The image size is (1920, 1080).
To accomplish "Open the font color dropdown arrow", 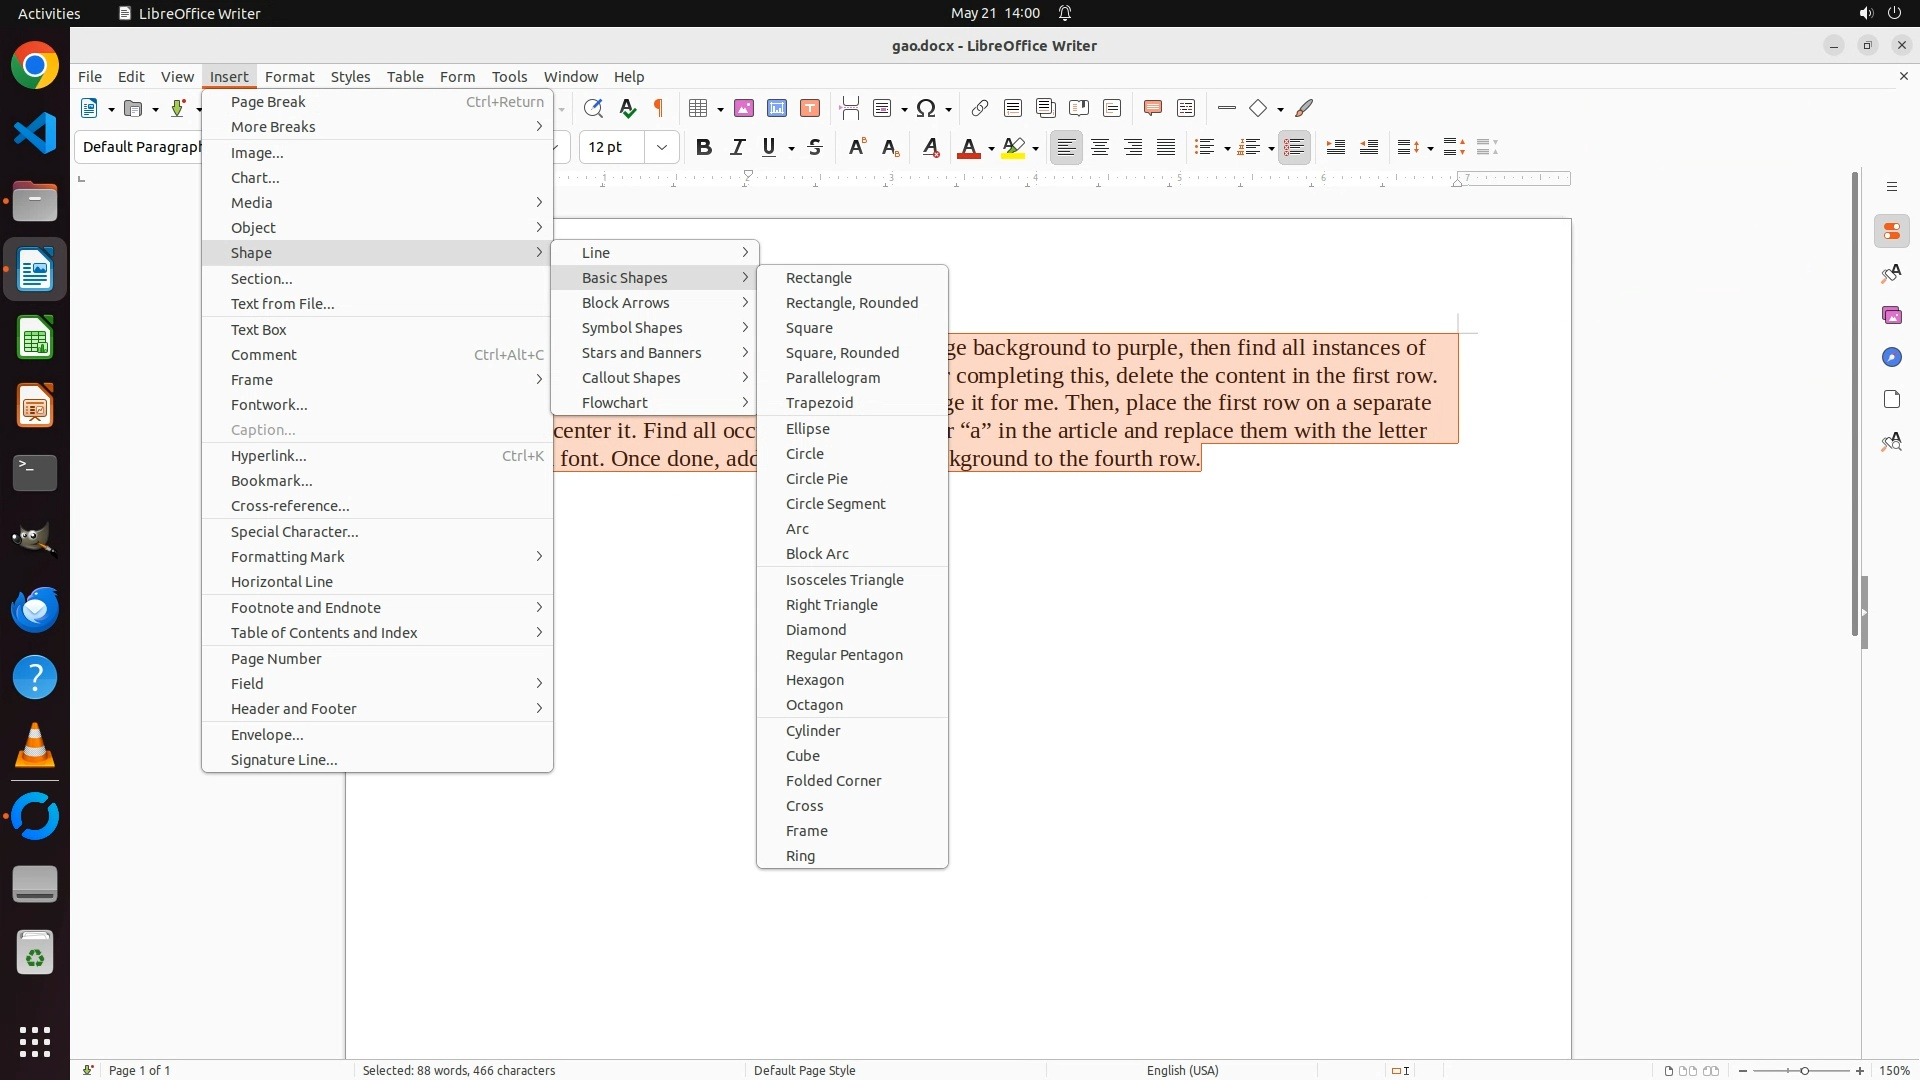I will [991, 149].
